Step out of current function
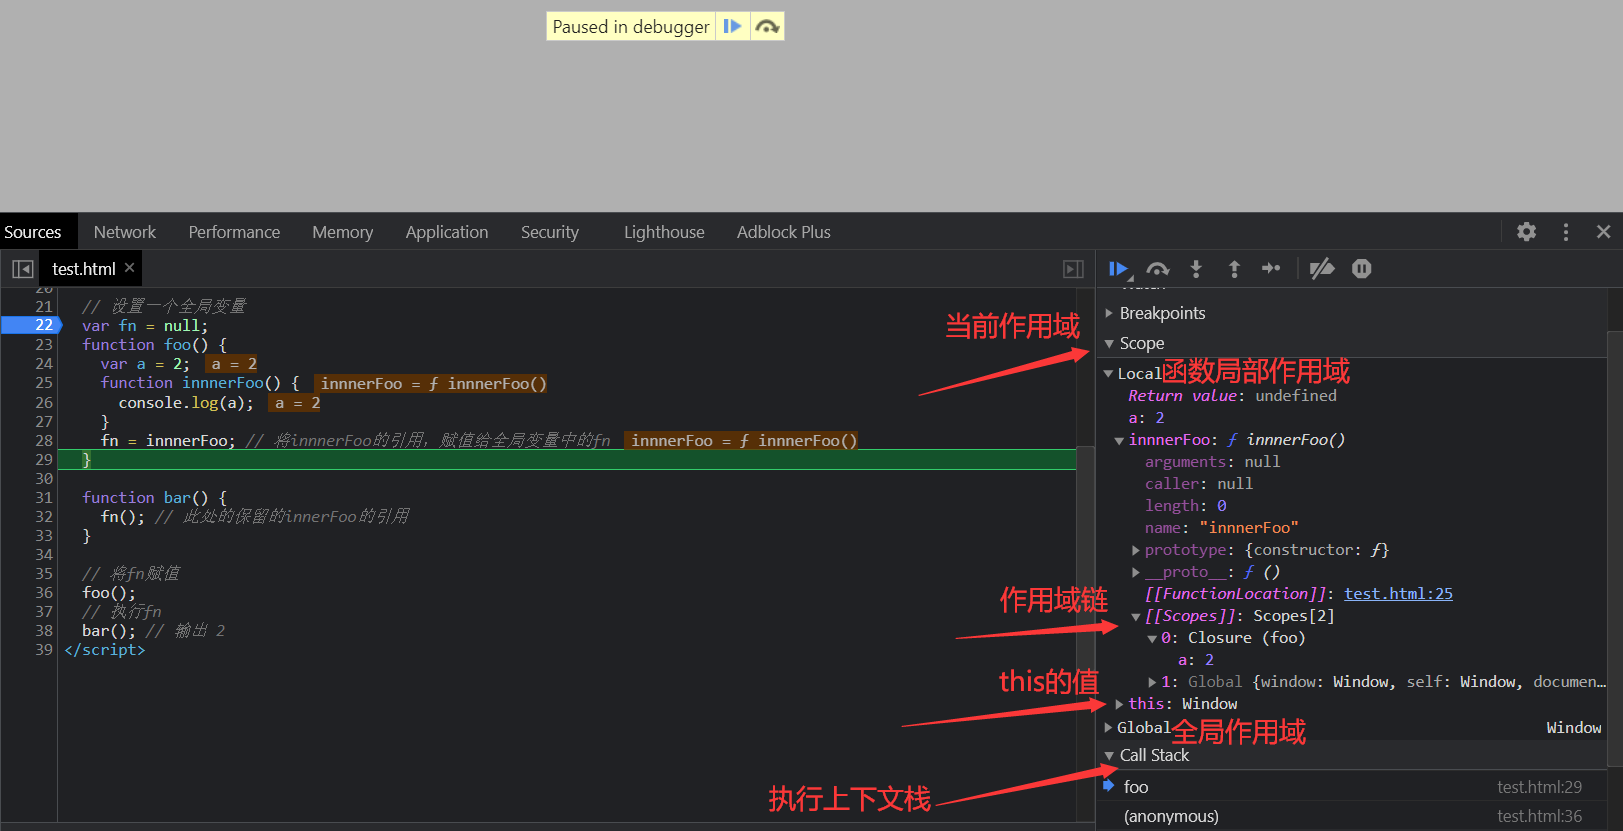Screen dimensions: 1623x831 tap(1234, 269)
